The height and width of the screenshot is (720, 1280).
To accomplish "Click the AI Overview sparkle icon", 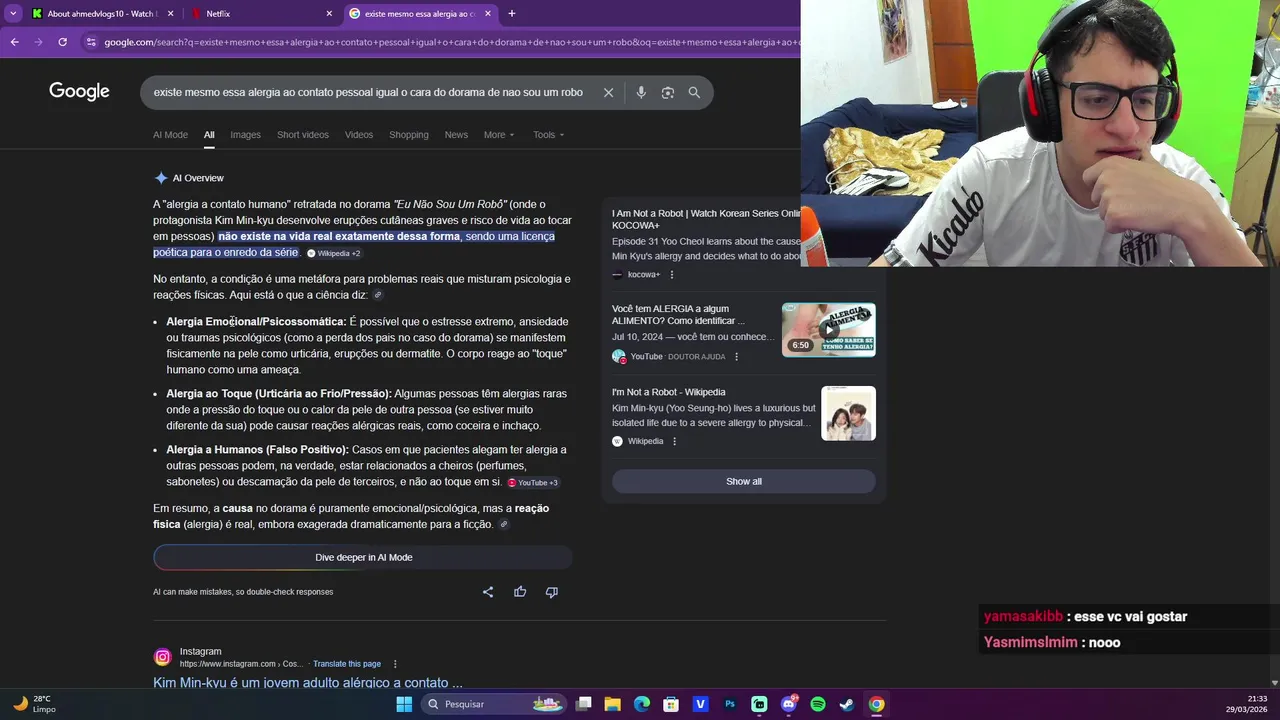I will (161, 178).
